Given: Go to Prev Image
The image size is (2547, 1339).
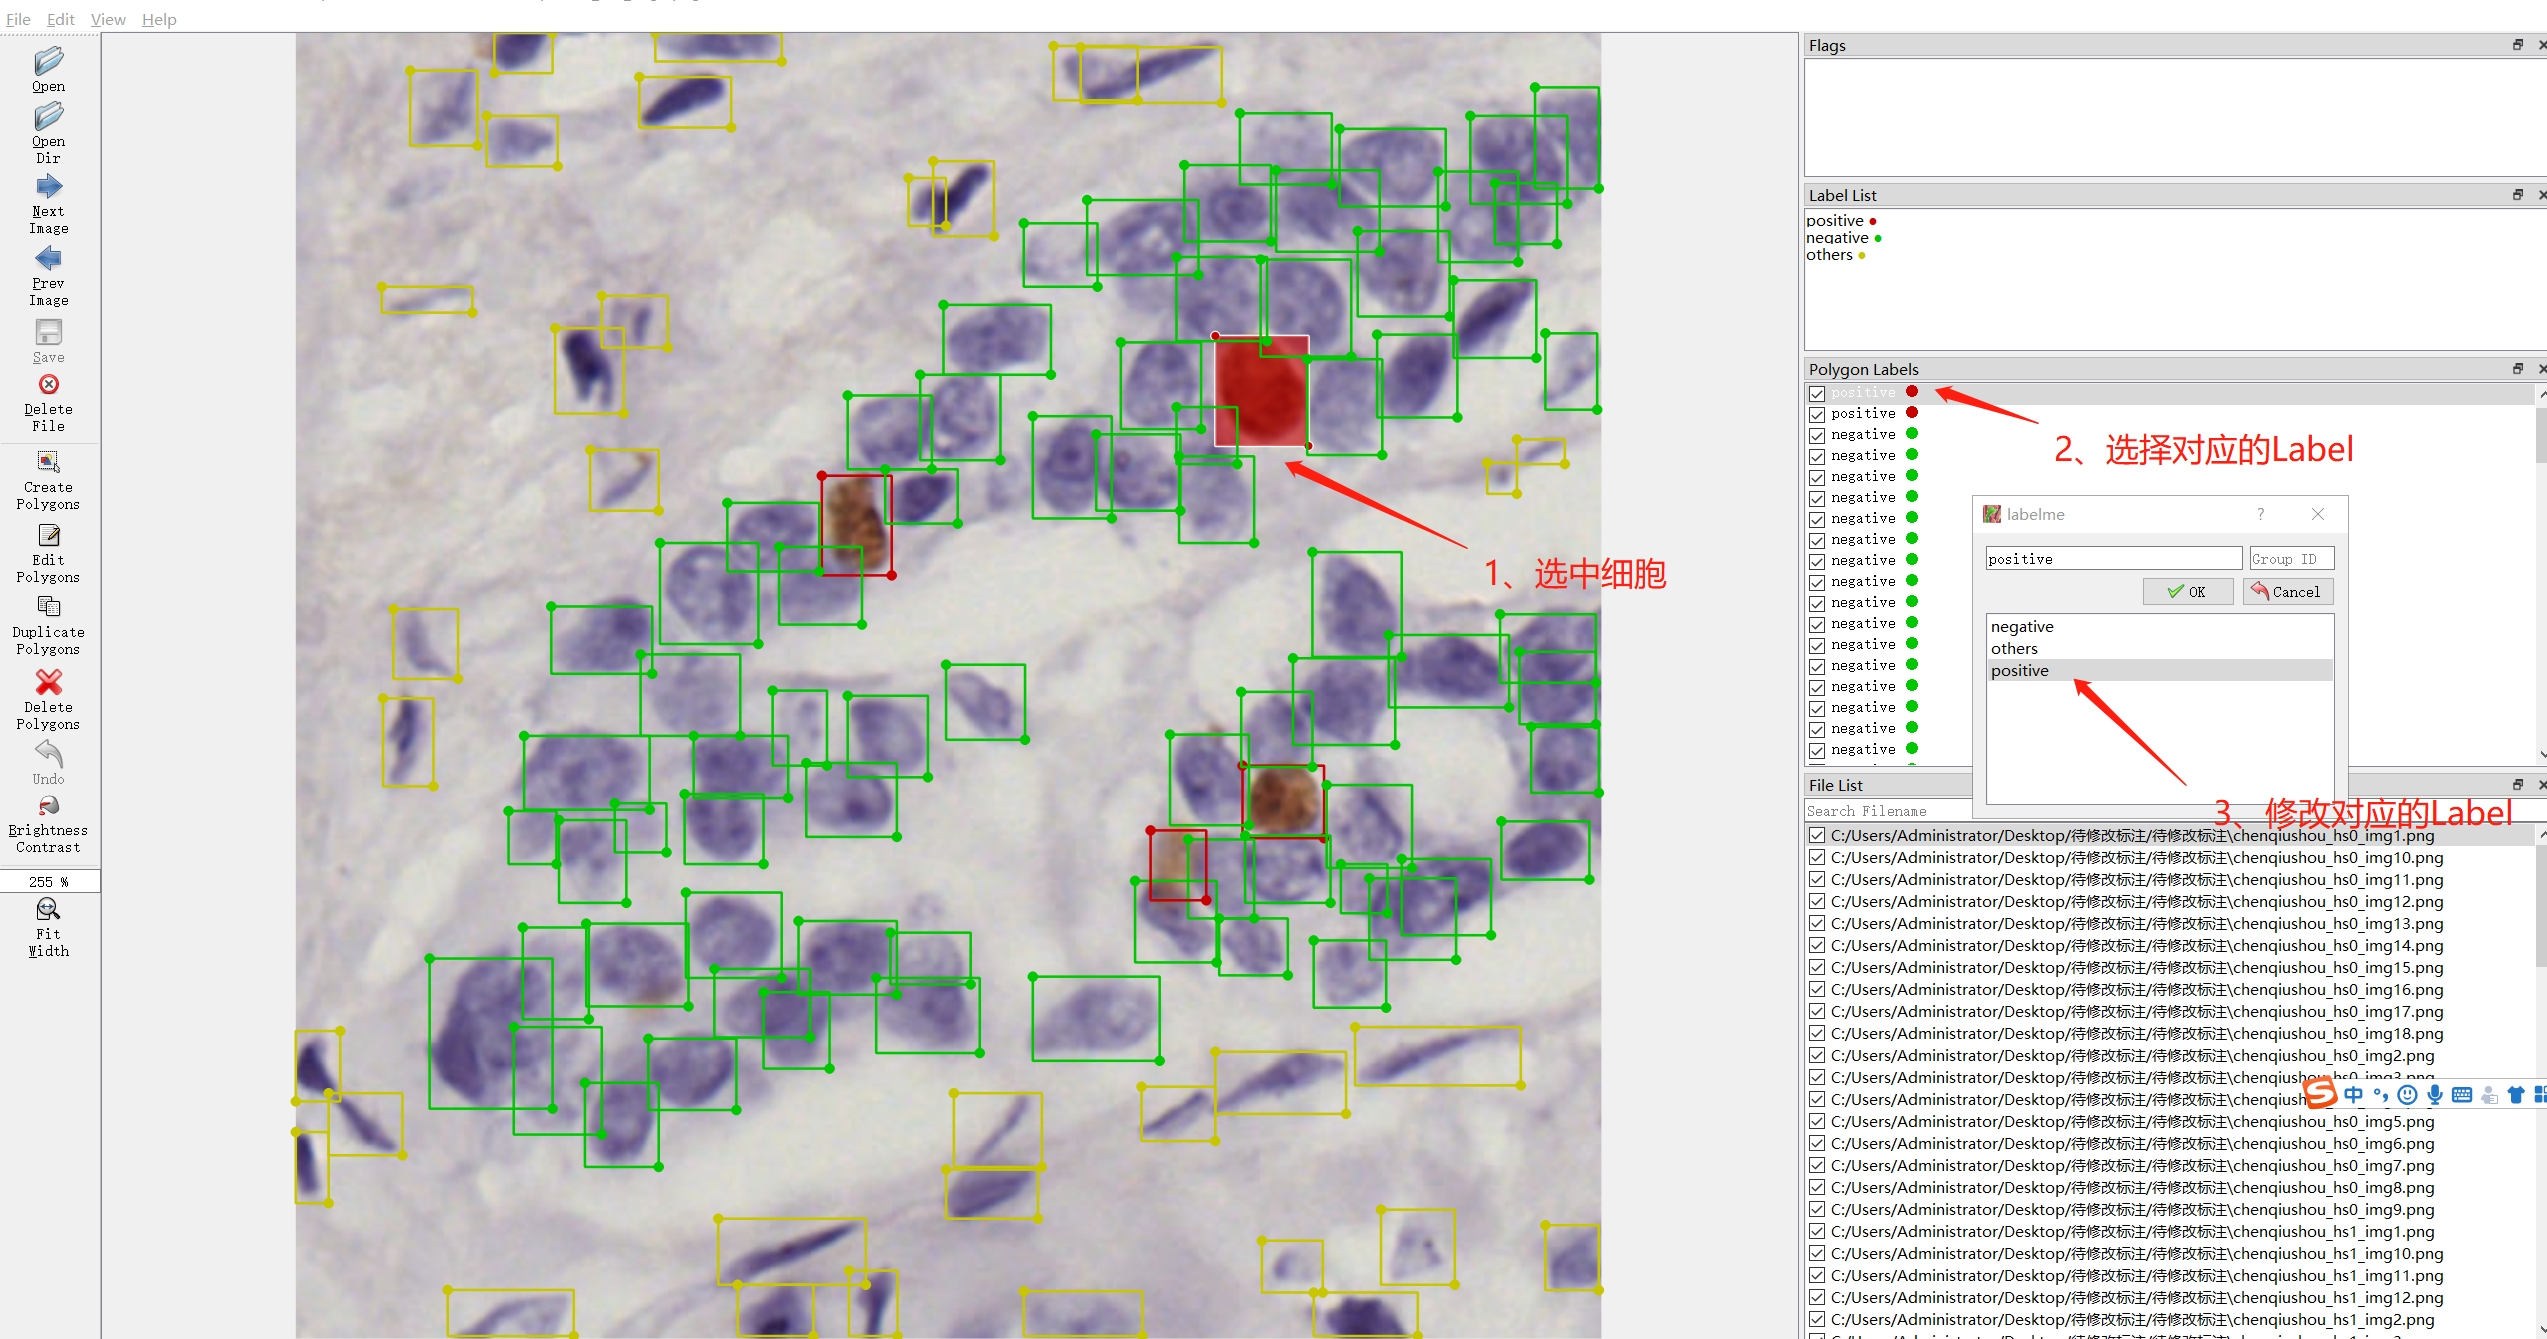Looking at the screenshot, I should coord(48,277).
